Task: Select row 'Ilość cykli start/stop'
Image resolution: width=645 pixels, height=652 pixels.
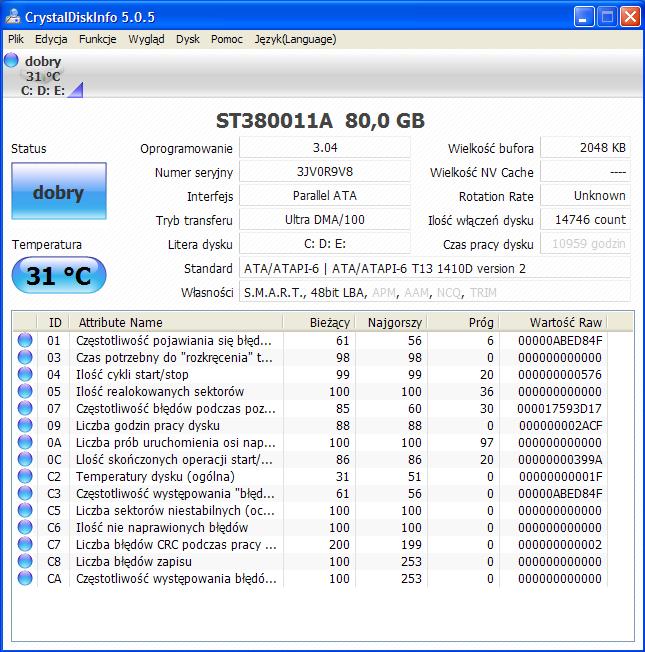Action: pos(322,374)
